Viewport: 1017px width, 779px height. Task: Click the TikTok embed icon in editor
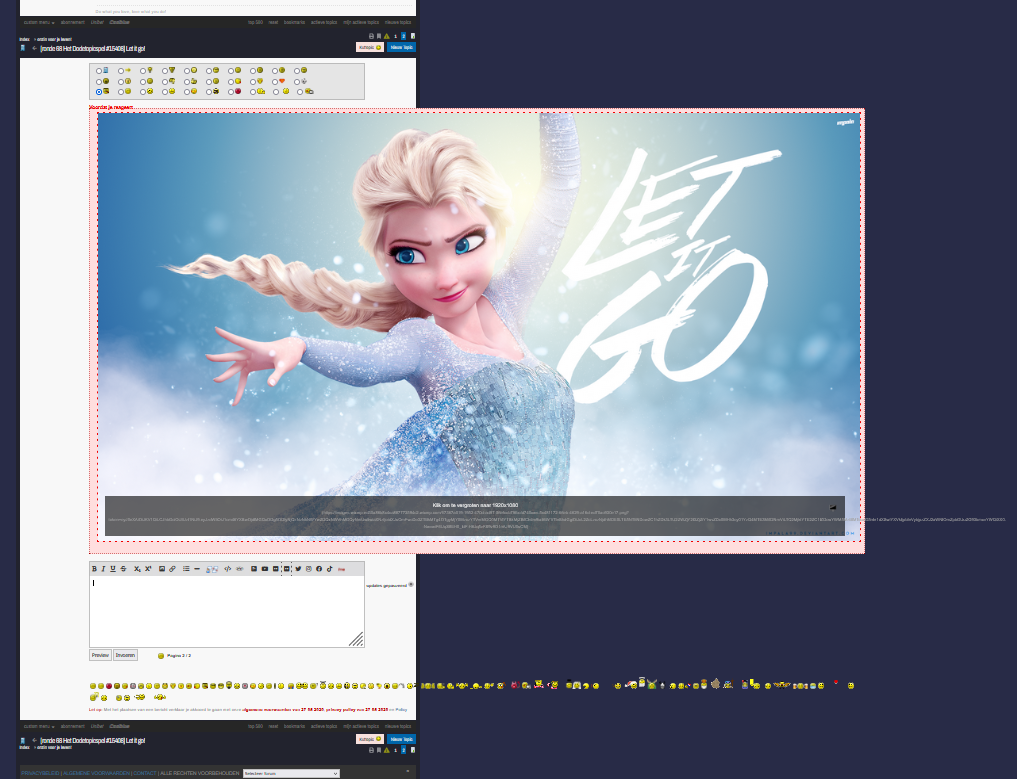click(x=329, y=569)
